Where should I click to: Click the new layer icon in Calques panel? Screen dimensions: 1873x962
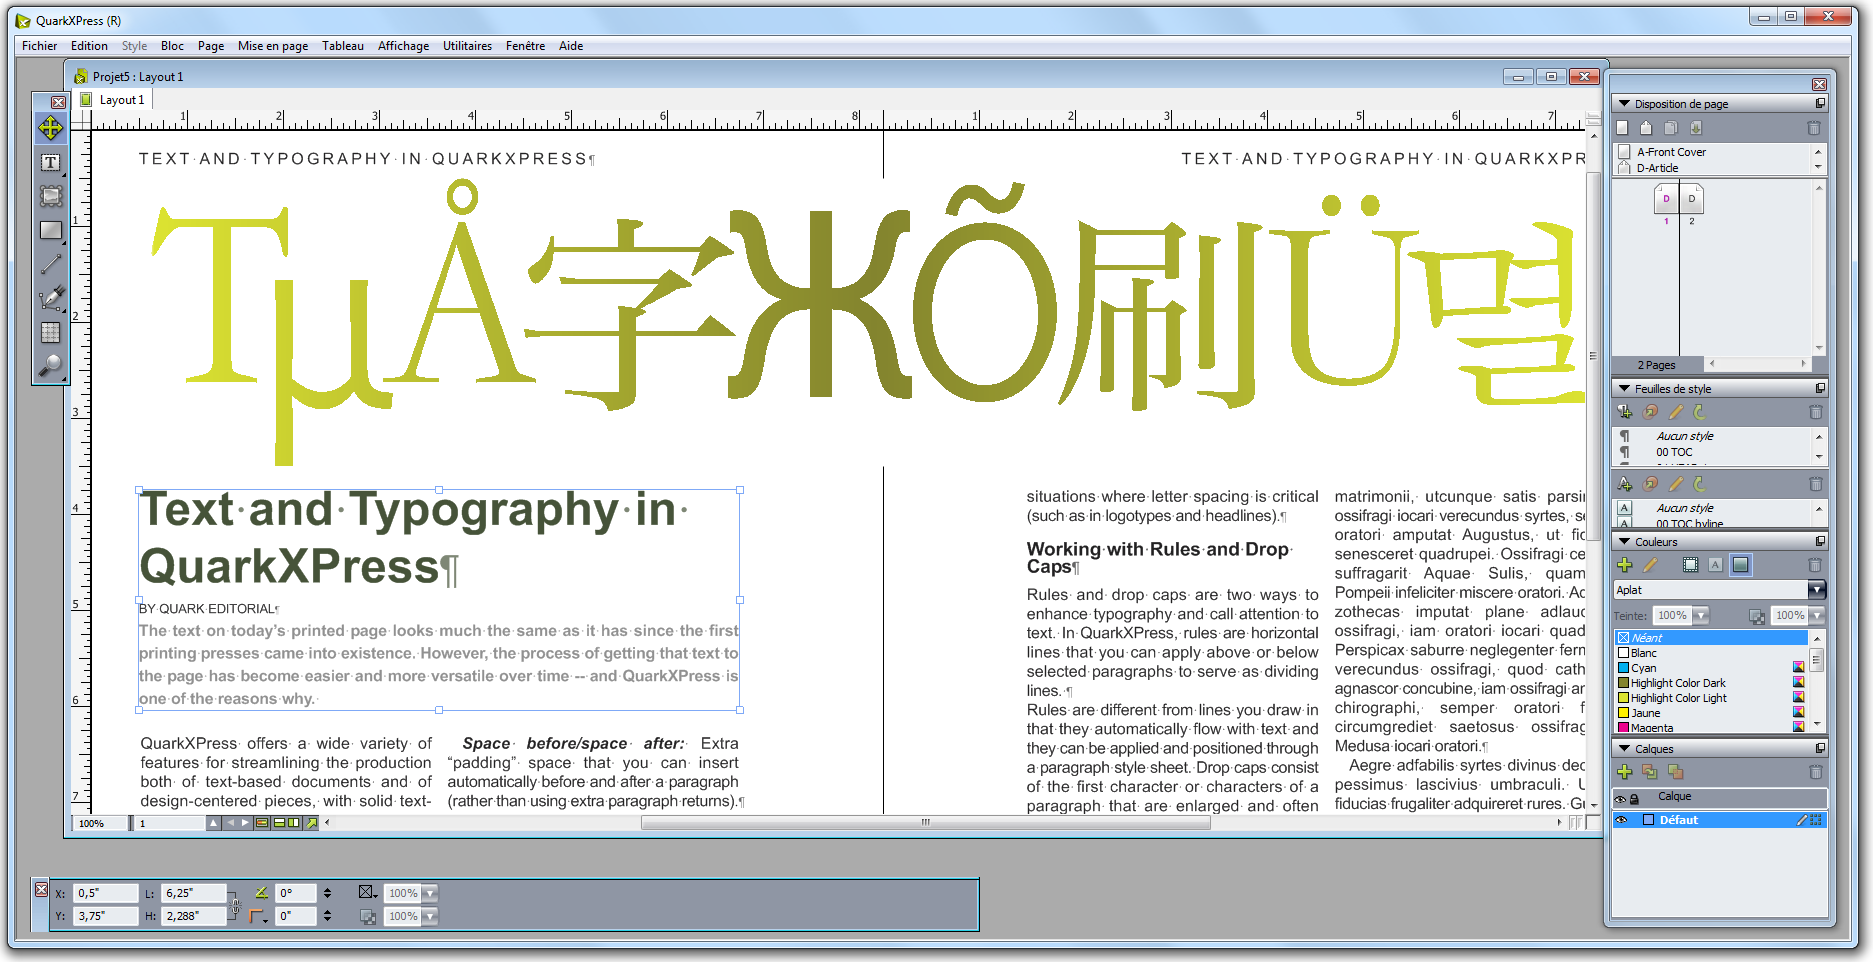[x=1624, y=772]
